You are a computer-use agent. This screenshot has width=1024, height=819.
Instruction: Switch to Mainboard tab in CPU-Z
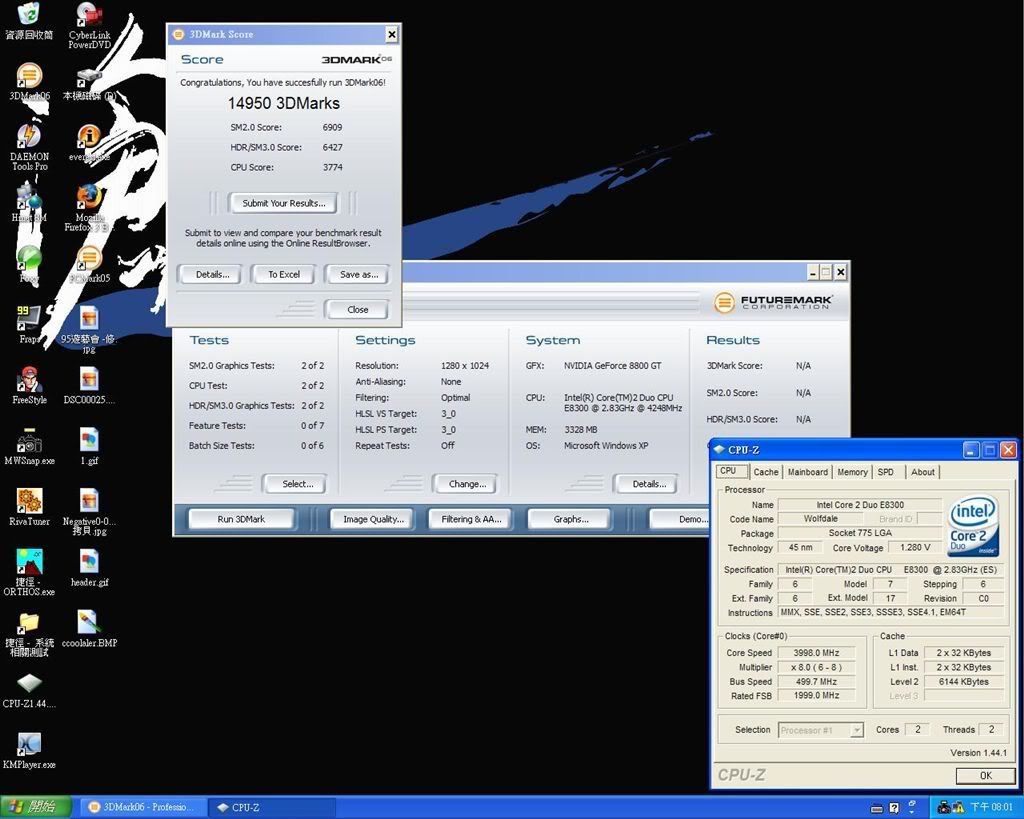[807, 472]
